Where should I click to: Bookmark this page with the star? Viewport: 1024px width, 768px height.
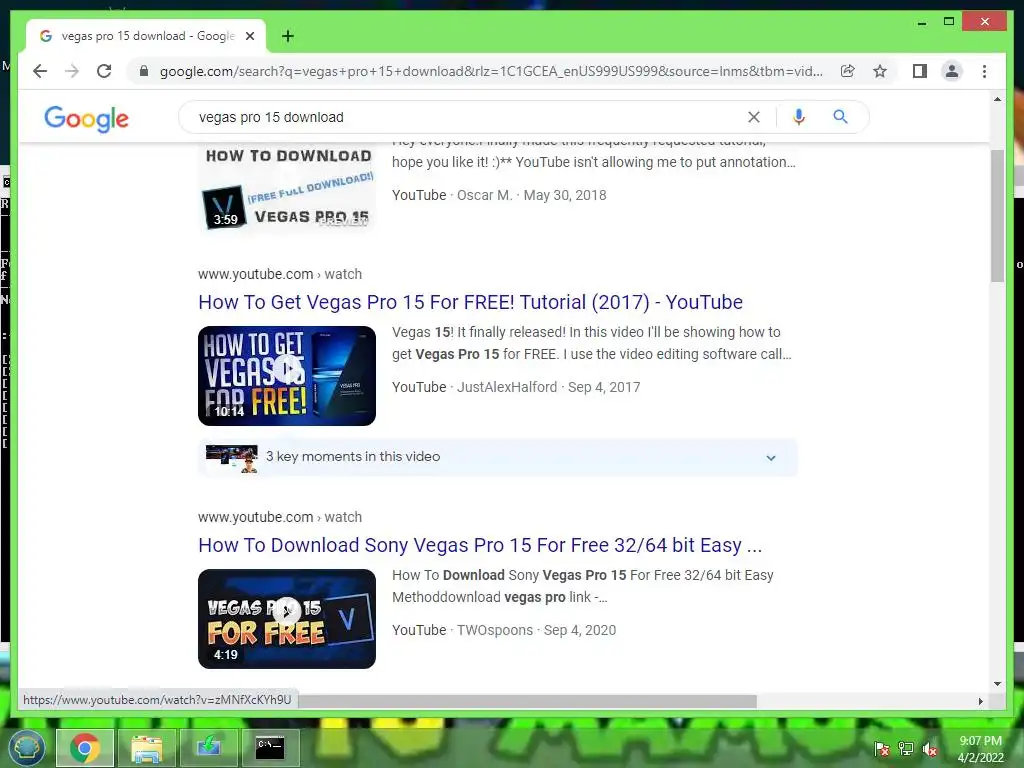click(x=880, y=71)
